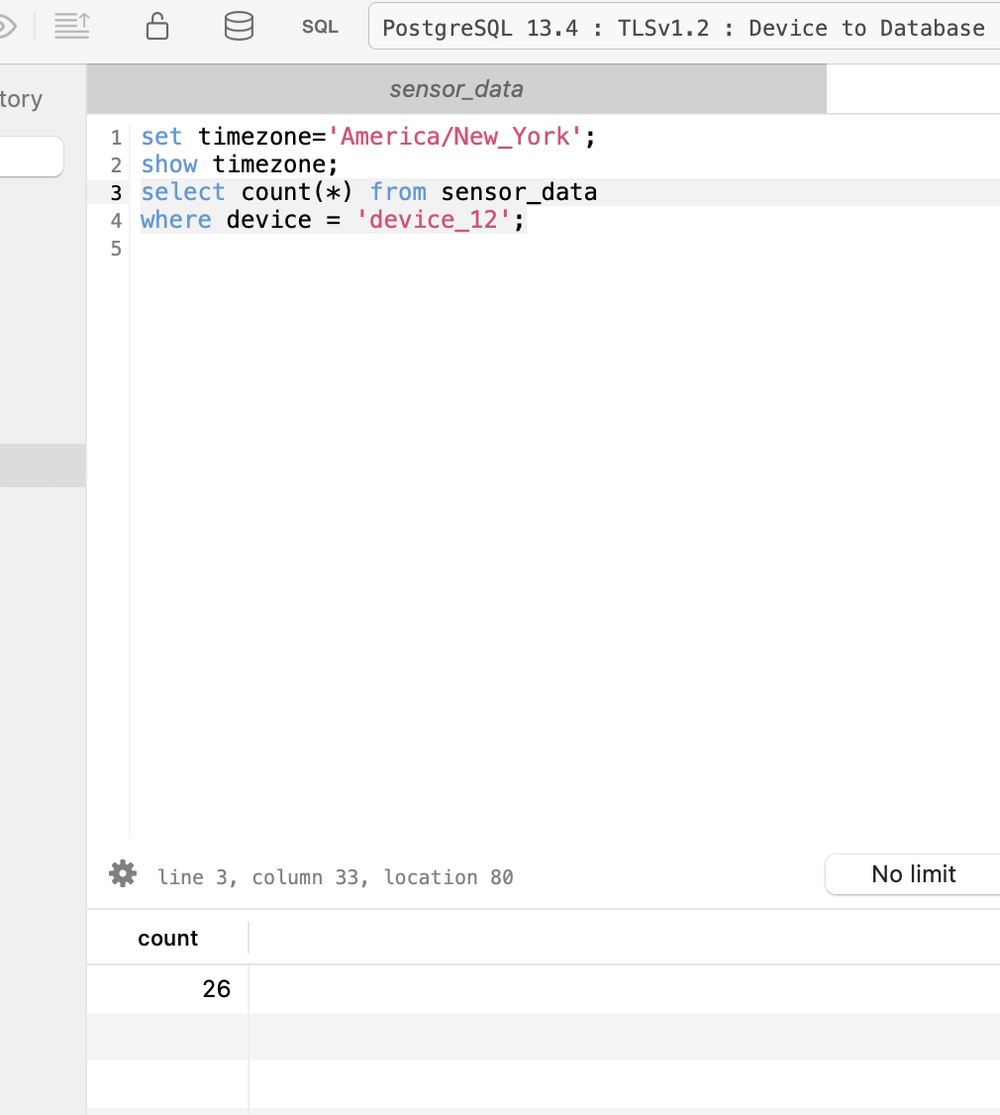Click line number 5 in gutter
Image resolution: width=1000 pixels, height=1115 pixels.
coord(116,248)
